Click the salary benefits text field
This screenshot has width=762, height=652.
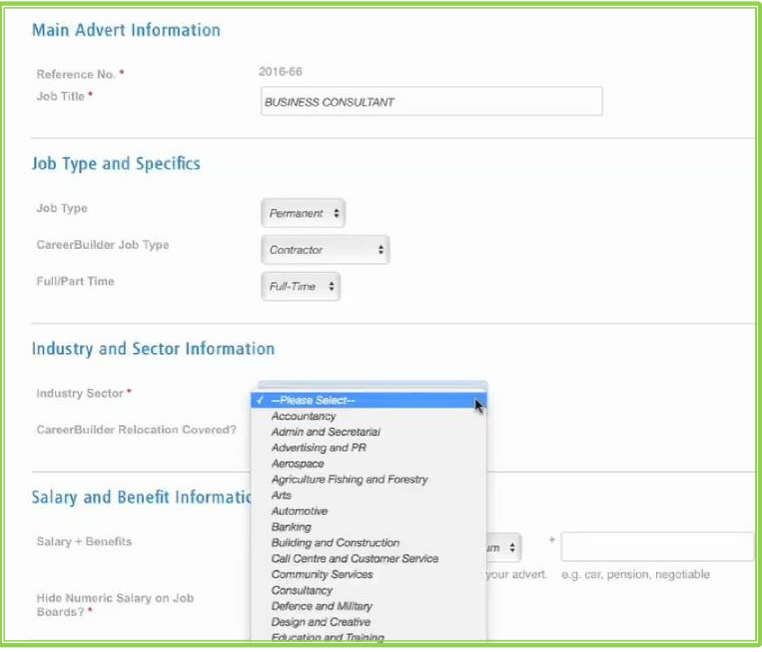tap(656, 547)
